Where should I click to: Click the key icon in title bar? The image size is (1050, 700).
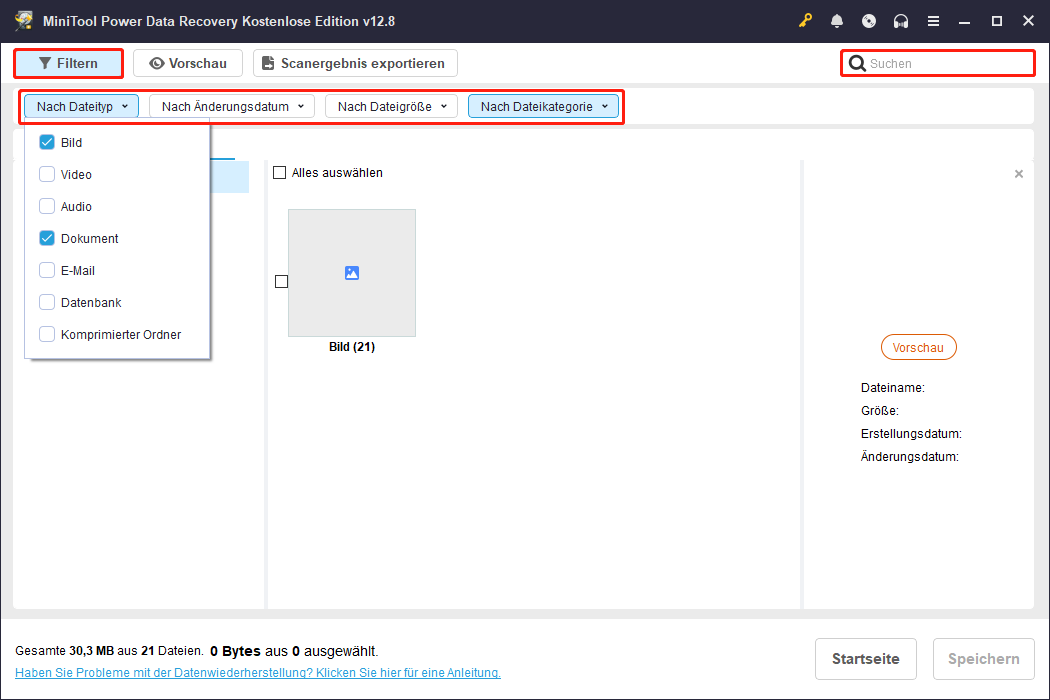pyautogui.click(x=806, y=21)
